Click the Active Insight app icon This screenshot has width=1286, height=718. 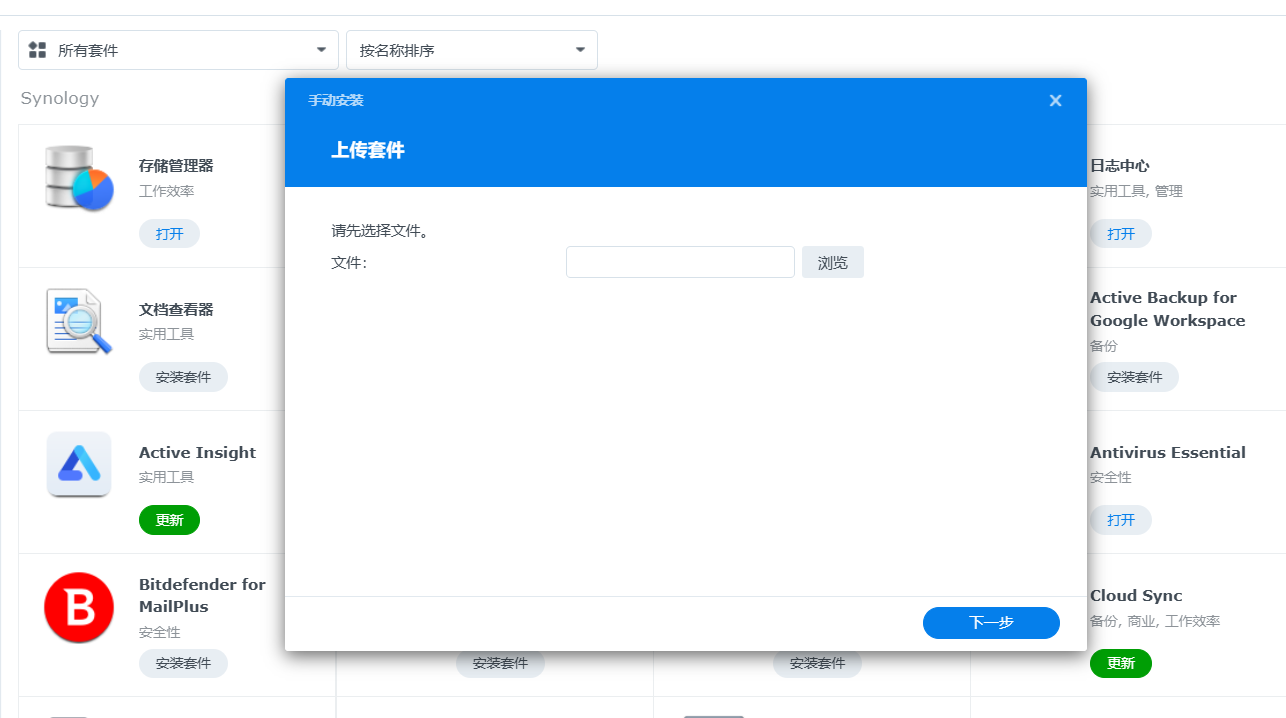[78, 464]
